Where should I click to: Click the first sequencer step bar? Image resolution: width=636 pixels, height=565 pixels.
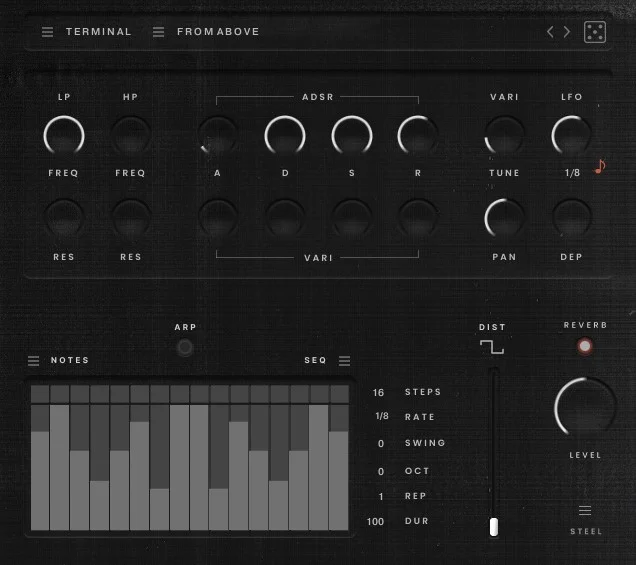click(40, 467)
